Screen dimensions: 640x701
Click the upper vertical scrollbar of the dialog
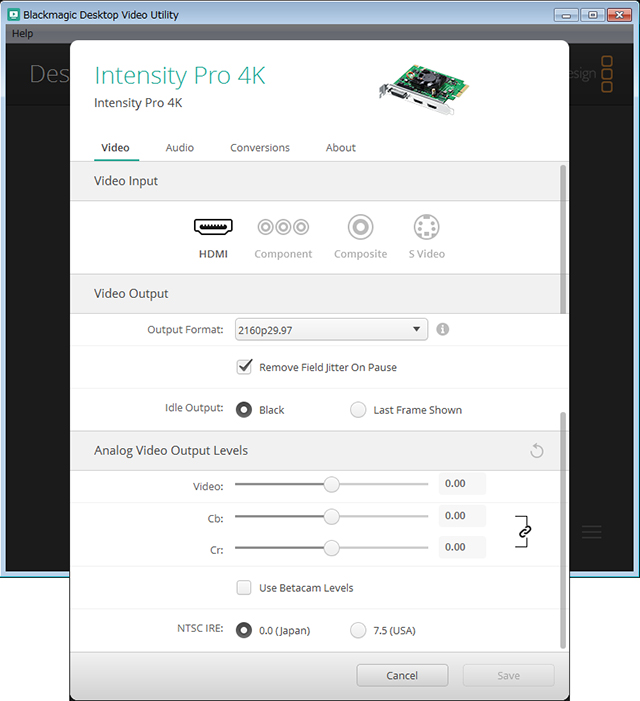coord(563,239)
